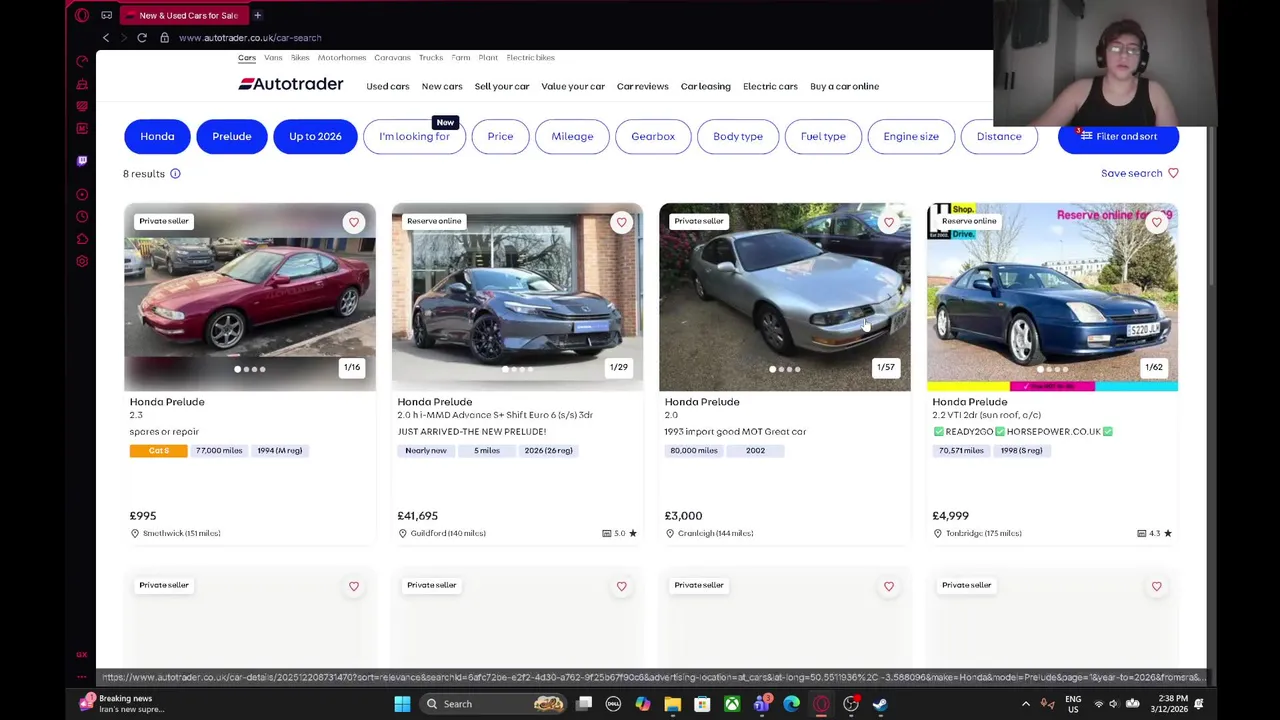This screenshot has width=1280, height=720.
Task: Open the Body type filter dropdown
Action: [x=738, y=136]
